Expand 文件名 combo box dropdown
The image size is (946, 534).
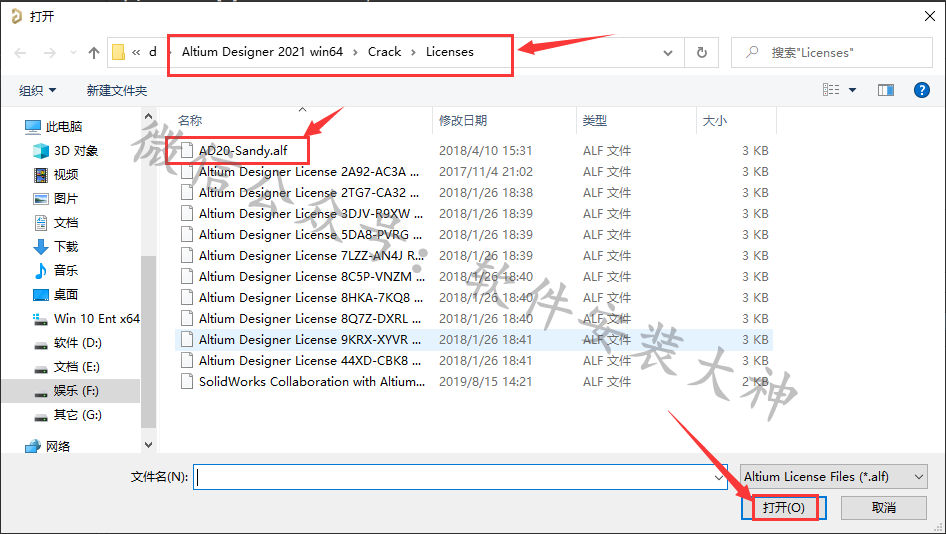point(719,477)
